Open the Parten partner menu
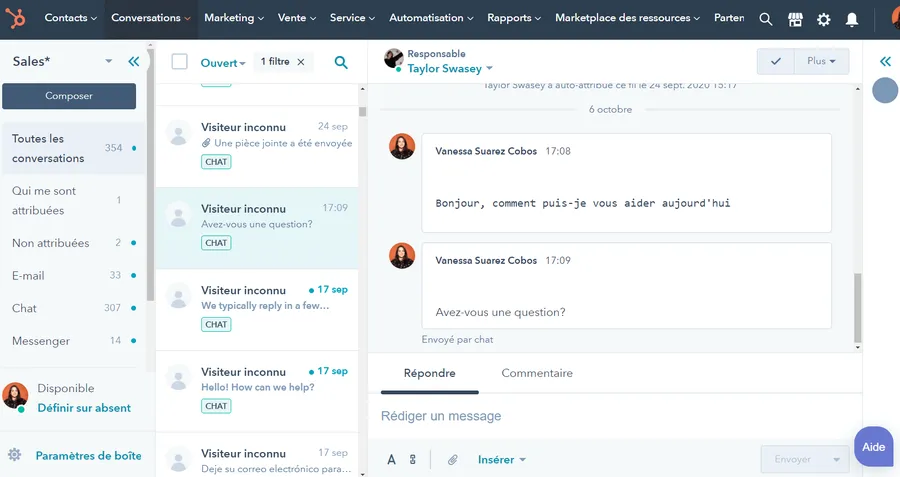Image resolution: width=900 pixels, height=477 pixels. 729,18
